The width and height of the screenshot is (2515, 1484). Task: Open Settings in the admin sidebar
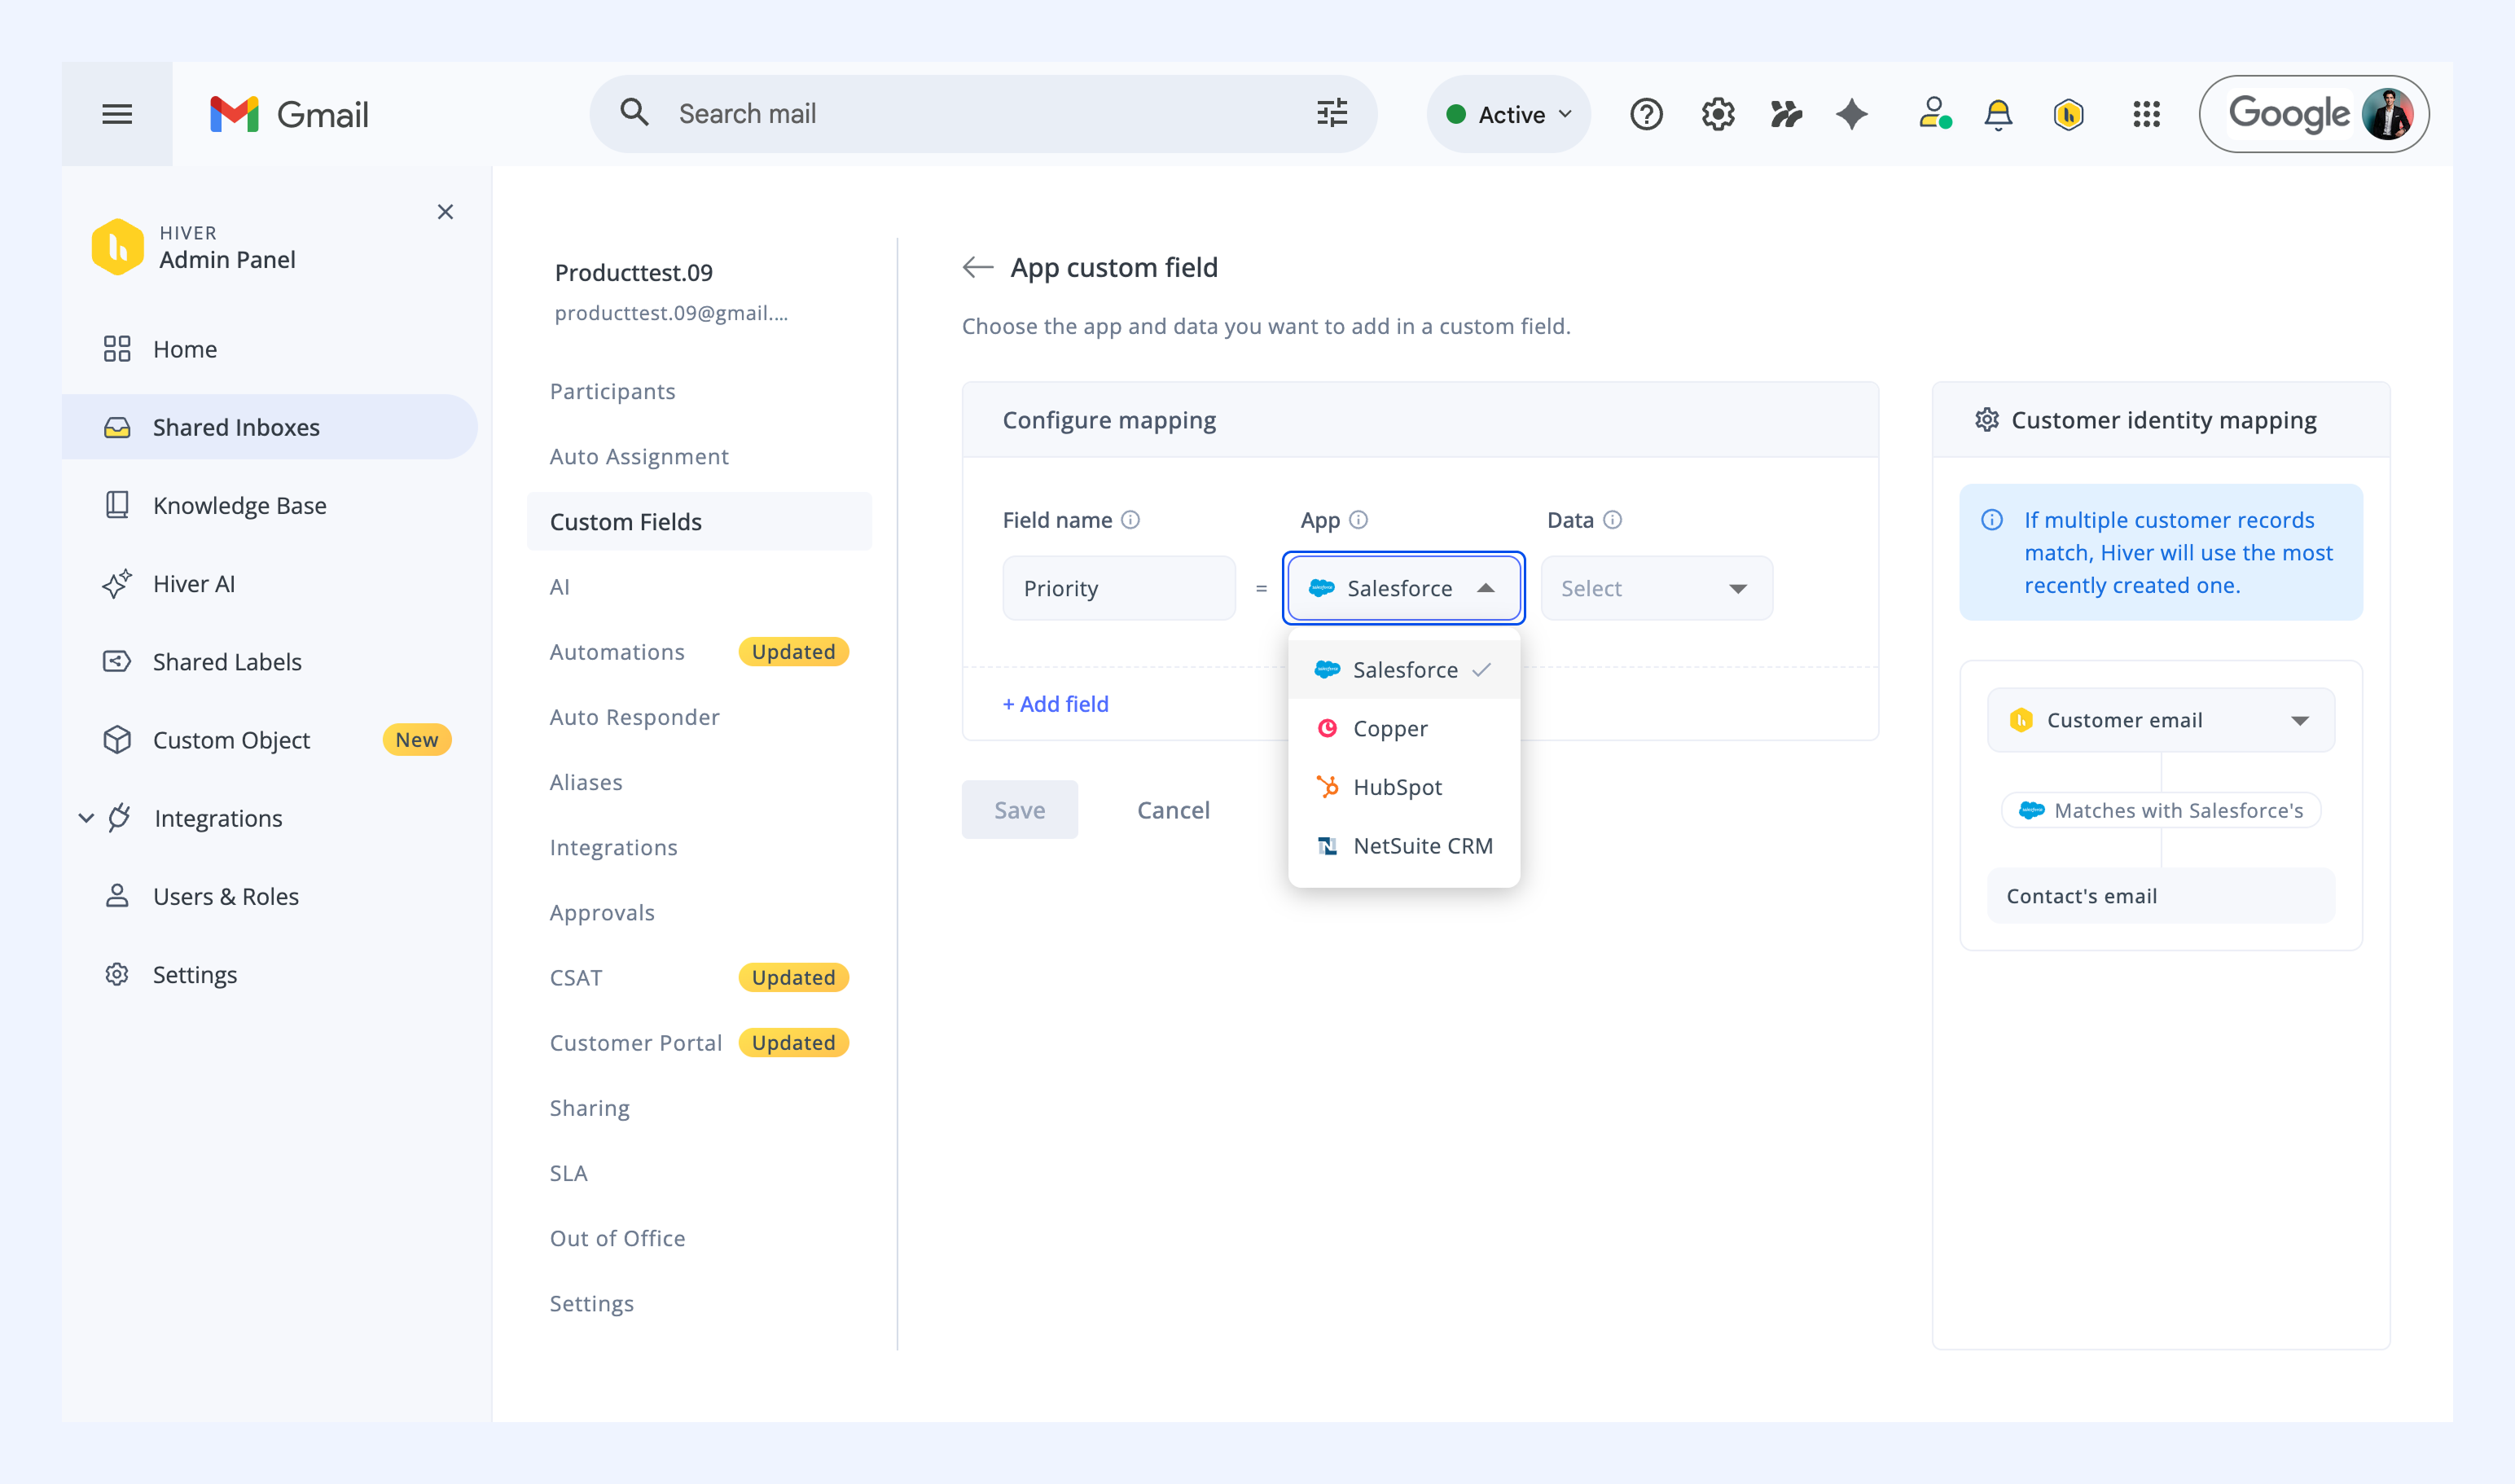(269, 974)
